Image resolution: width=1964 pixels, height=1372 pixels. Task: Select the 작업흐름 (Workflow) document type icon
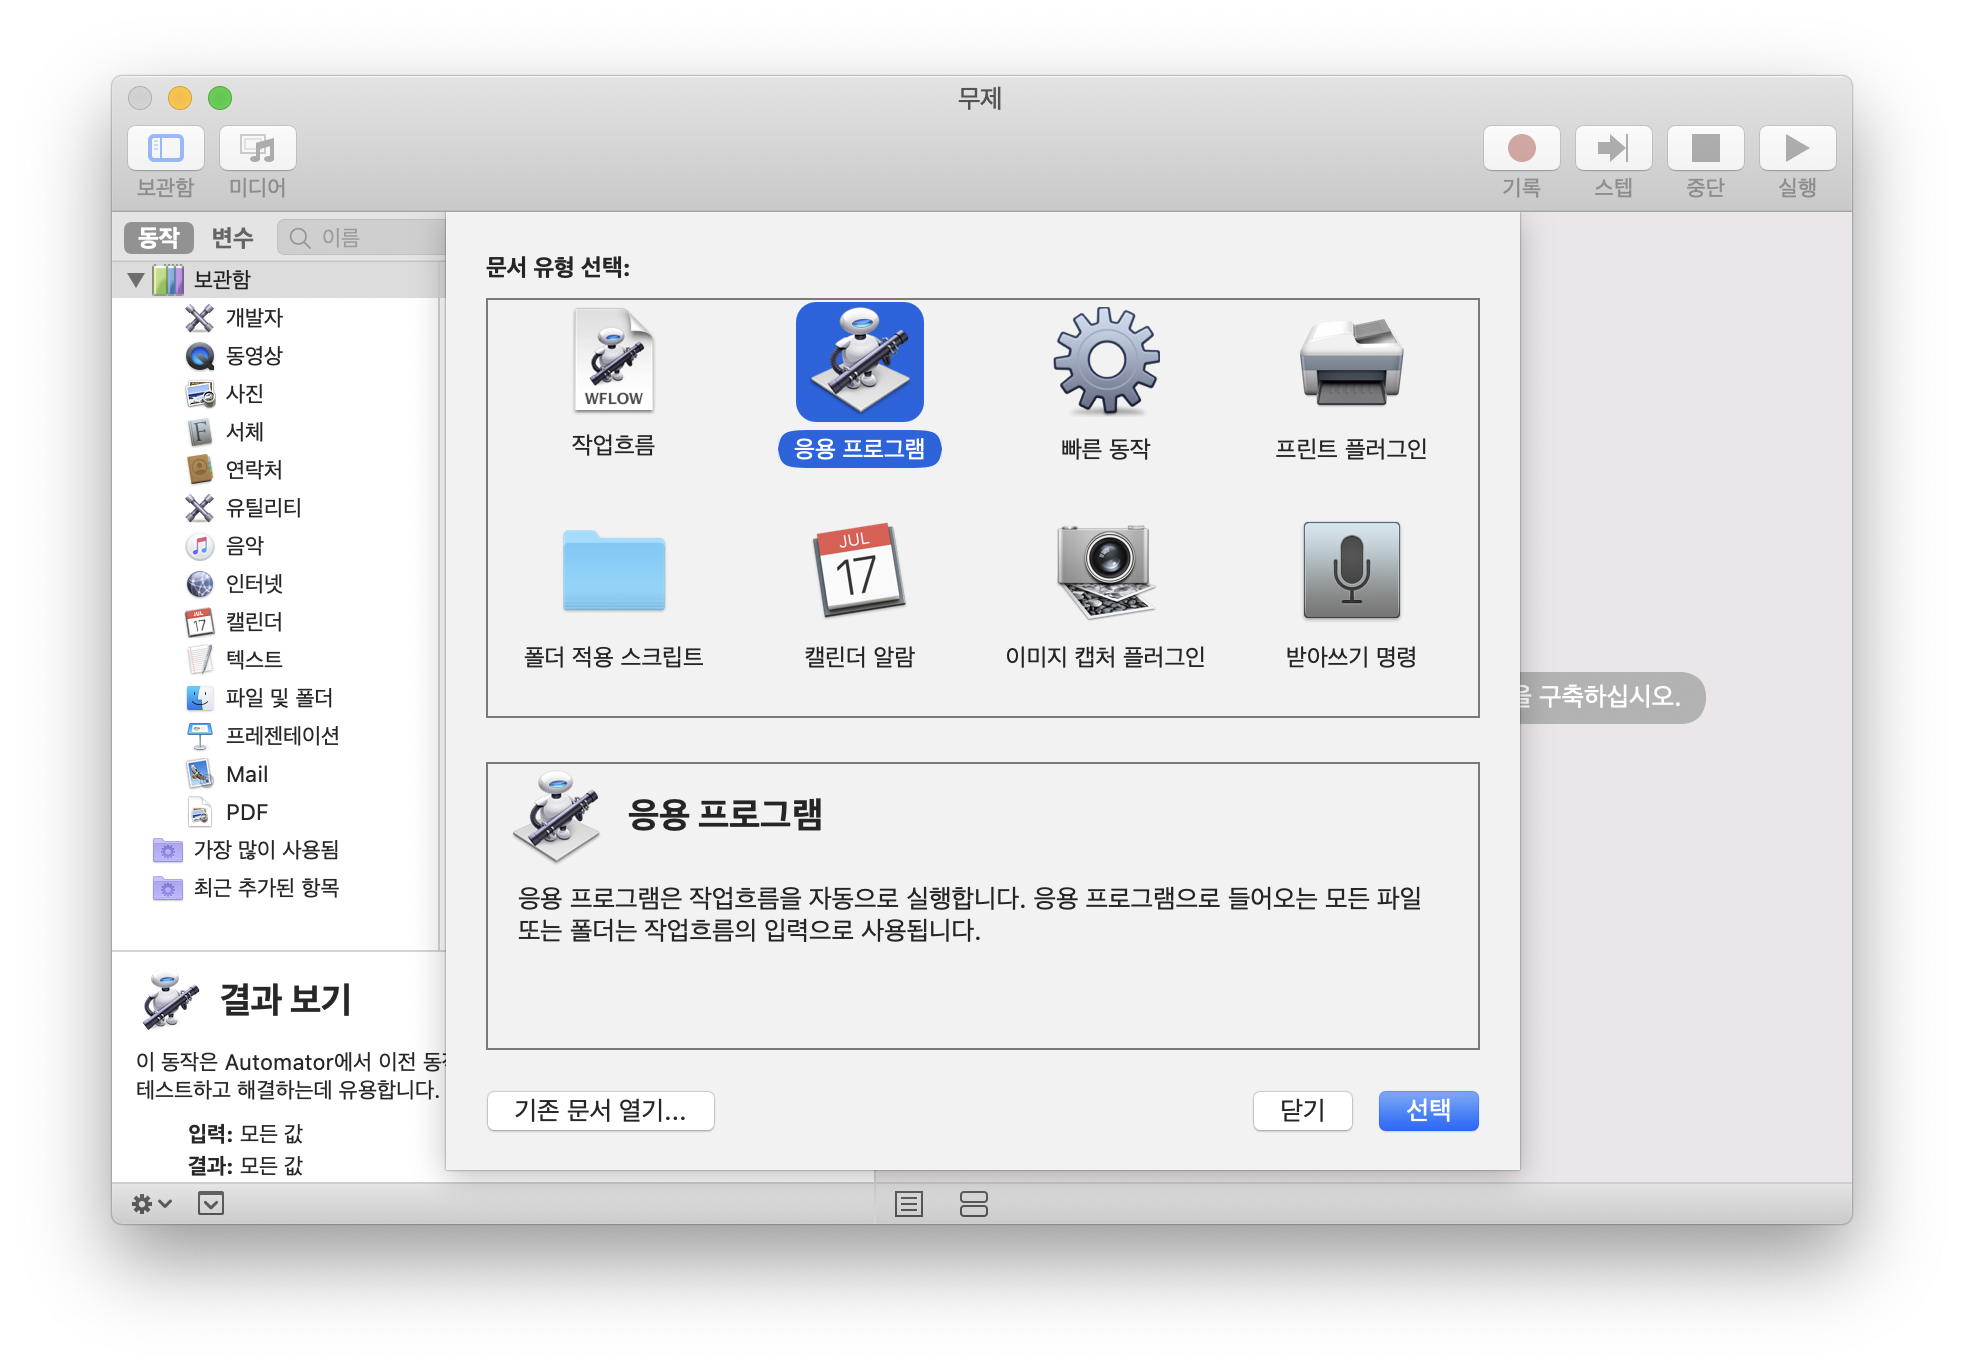[x=613, y=361]
